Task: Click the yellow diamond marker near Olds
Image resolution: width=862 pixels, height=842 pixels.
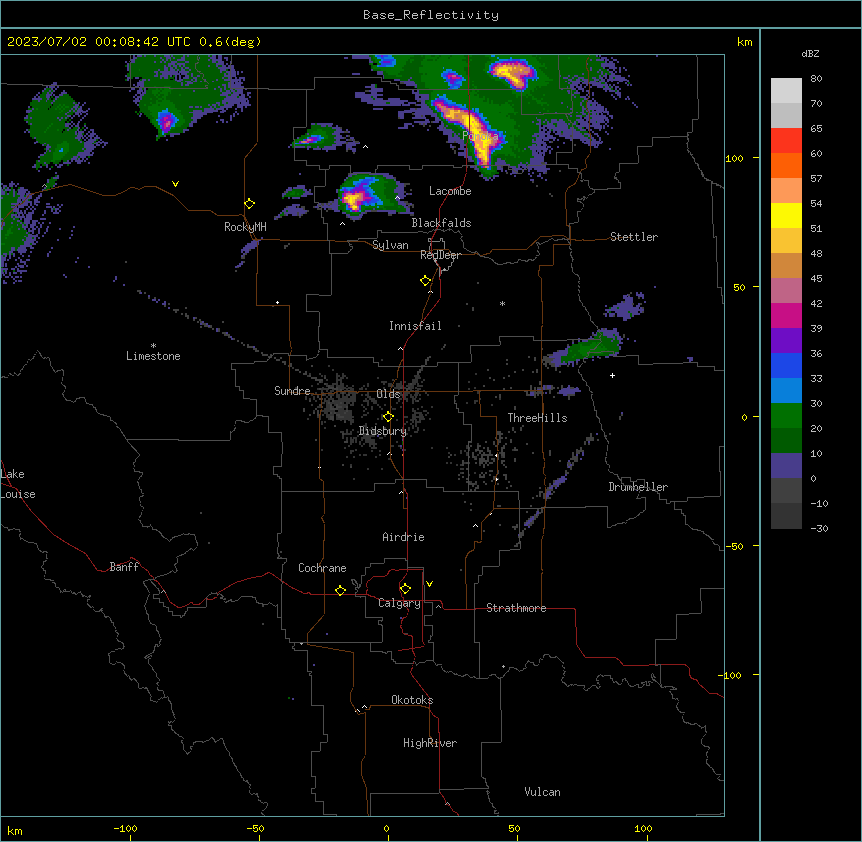Action: click(x=388, y=417)
